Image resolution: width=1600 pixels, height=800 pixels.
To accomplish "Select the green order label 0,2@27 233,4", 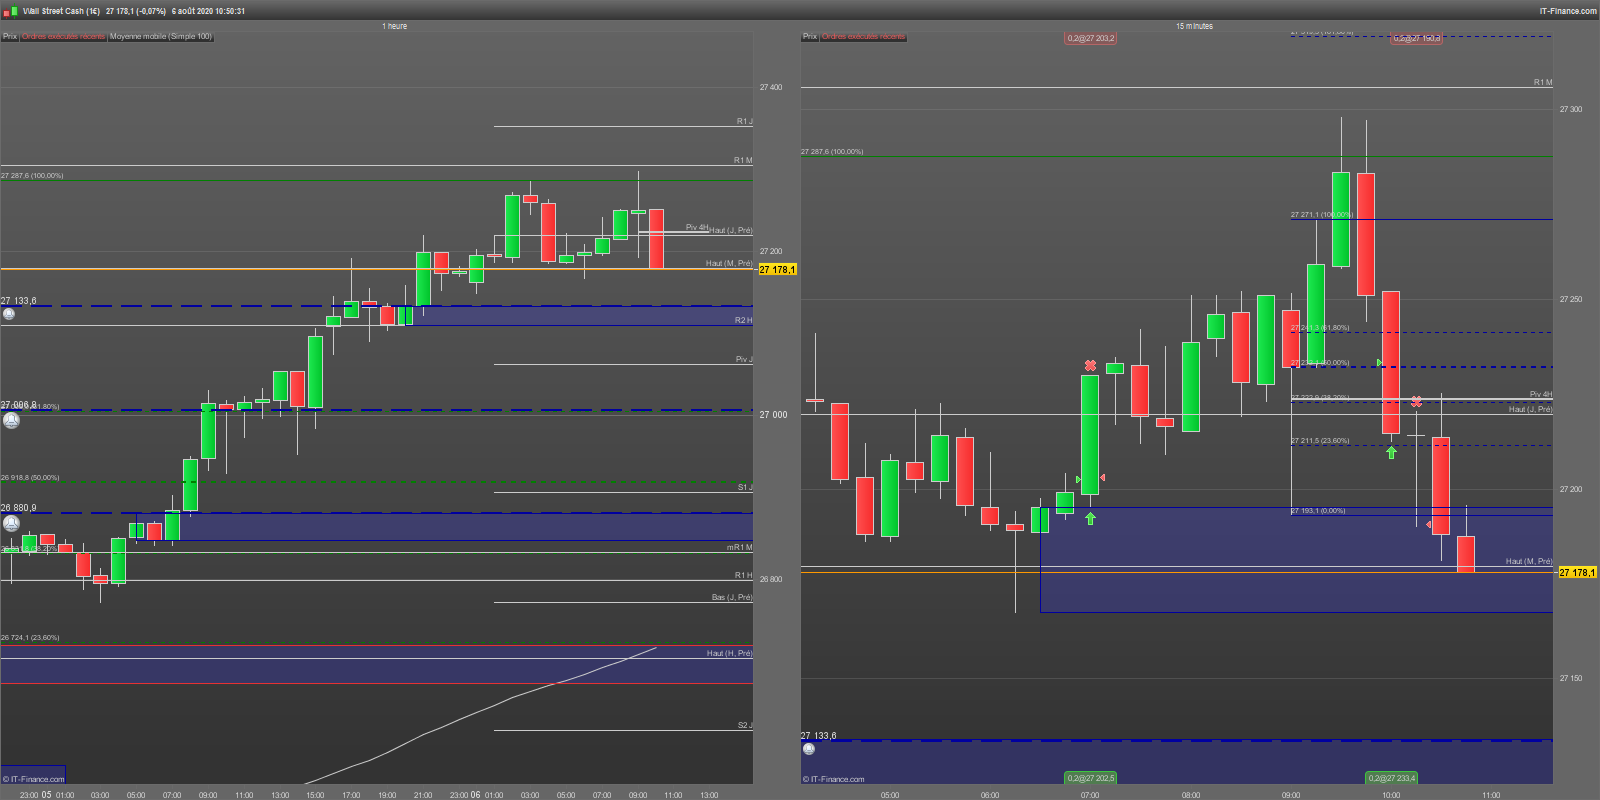I will coord(1391,778).
